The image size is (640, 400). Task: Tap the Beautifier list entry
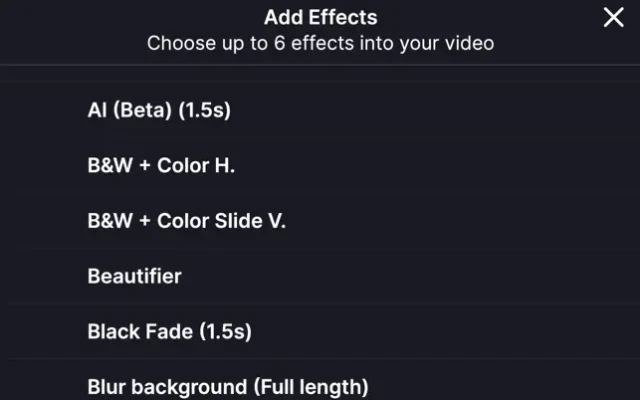135,276
